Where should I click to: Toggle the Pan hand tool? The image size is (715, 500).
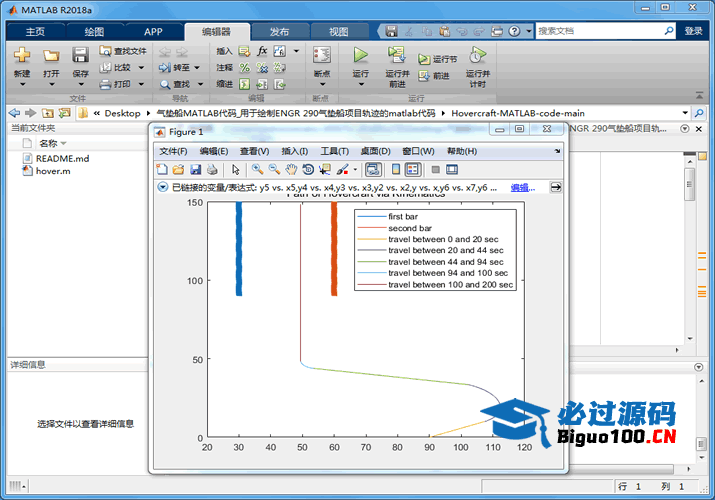coord(291,170)
